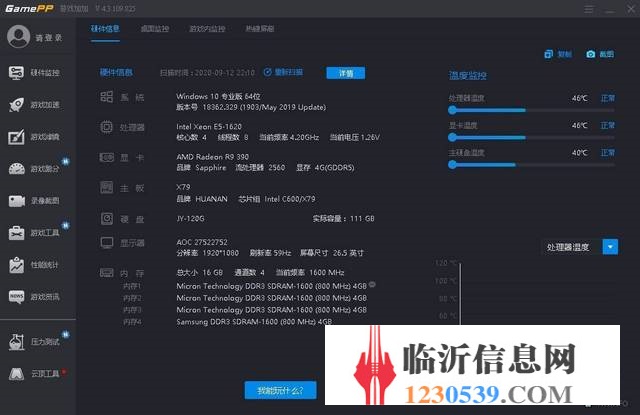Screen dimensions: 640x415
Task: Click 重新扫描 to rescan hardware
Action: 283,72
